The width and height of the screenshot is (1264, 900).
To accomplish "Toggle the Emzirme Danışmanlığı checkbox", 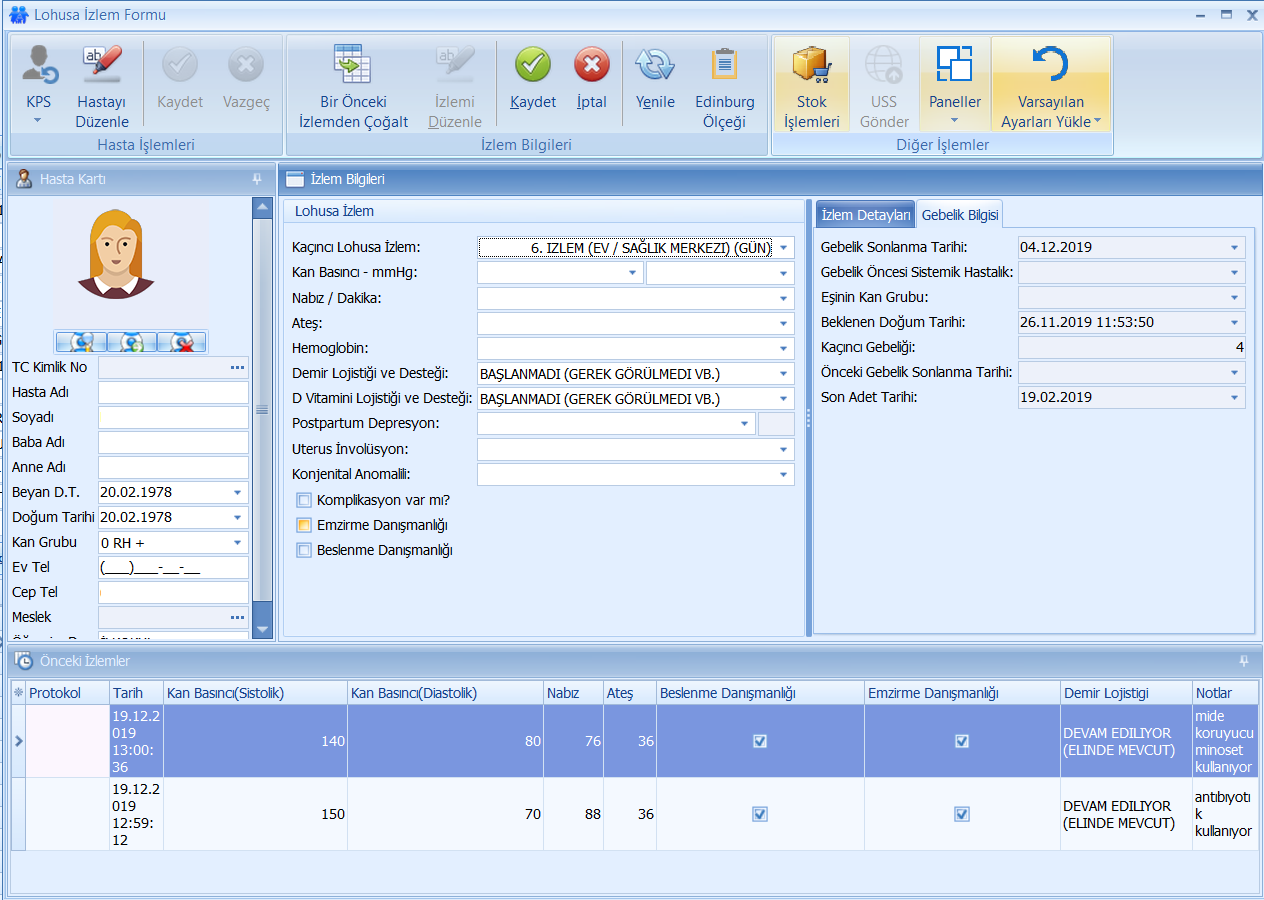I will [x=304, y=525].
